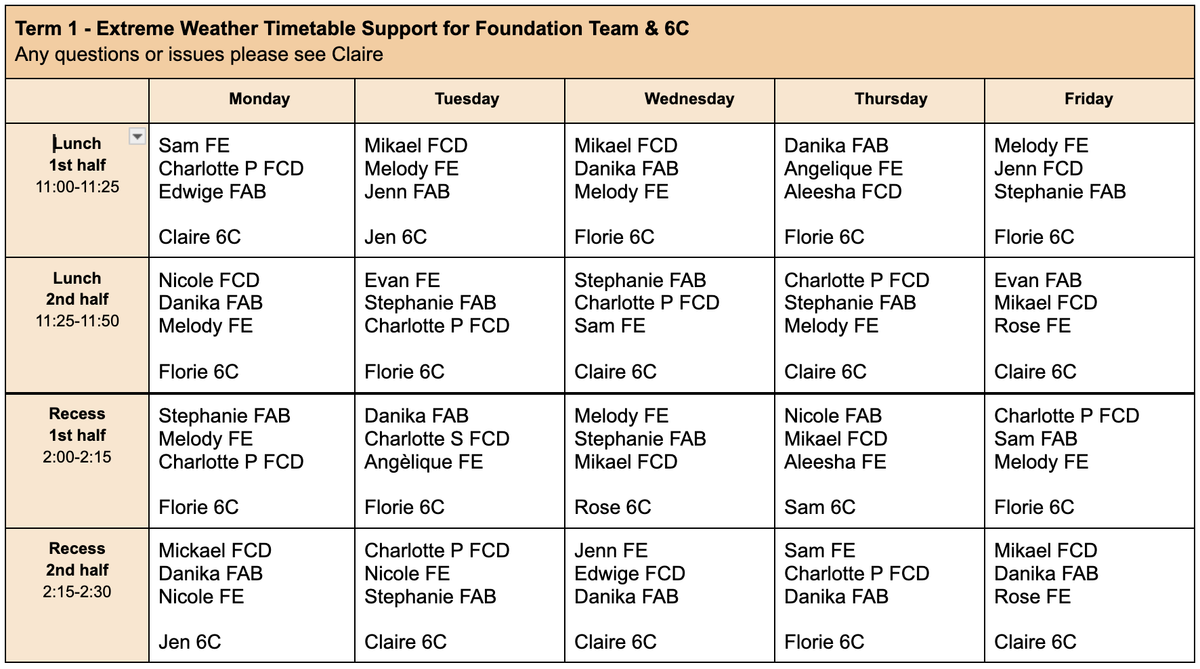1200x669 pixels.
Task: Select the Tuesday column header cell
Action: [x=466, y=99]
